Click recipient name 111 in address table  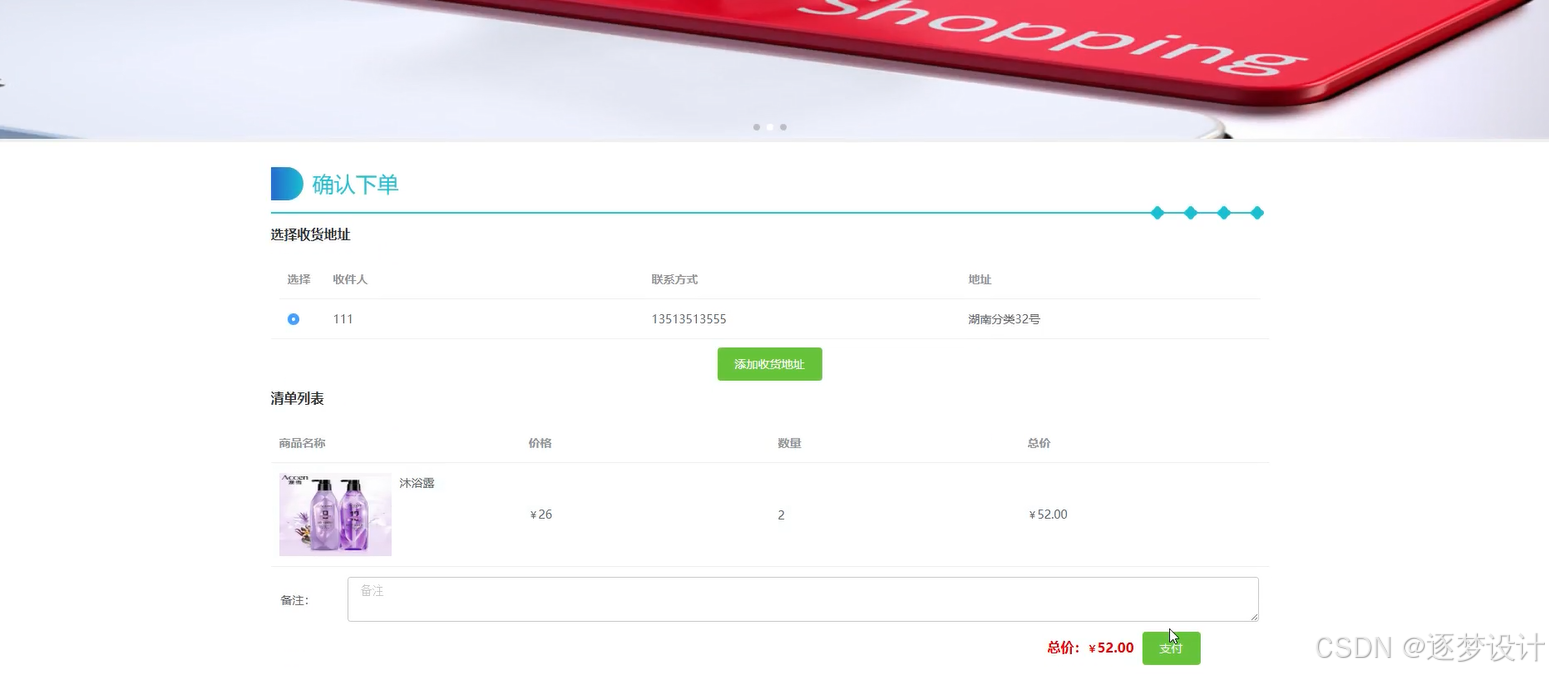pyautogui.click(x=343, y=319)
